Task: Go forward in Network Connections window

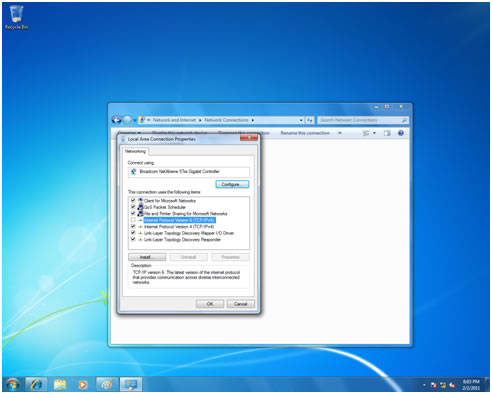Action: point(127,120)
